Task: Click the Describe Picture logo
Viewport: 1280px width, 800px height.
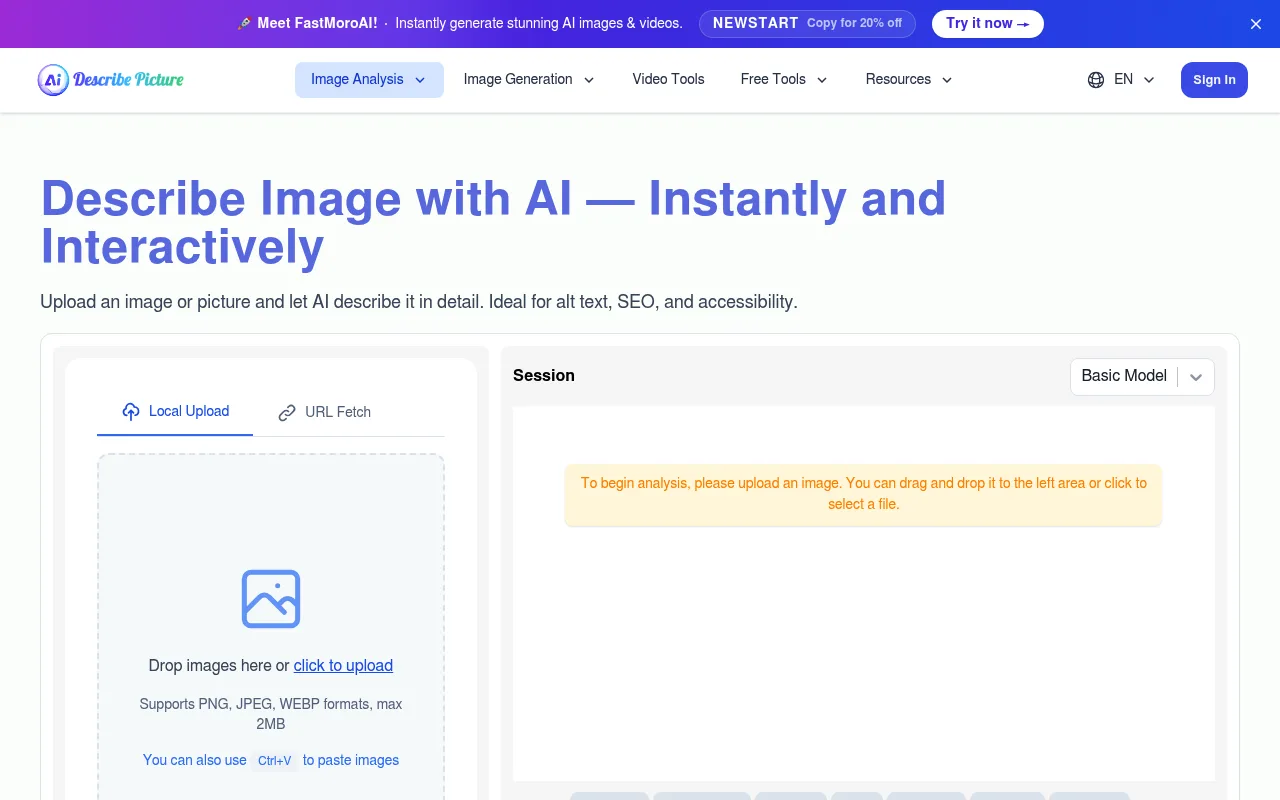Action: click(x=111, y=80)
